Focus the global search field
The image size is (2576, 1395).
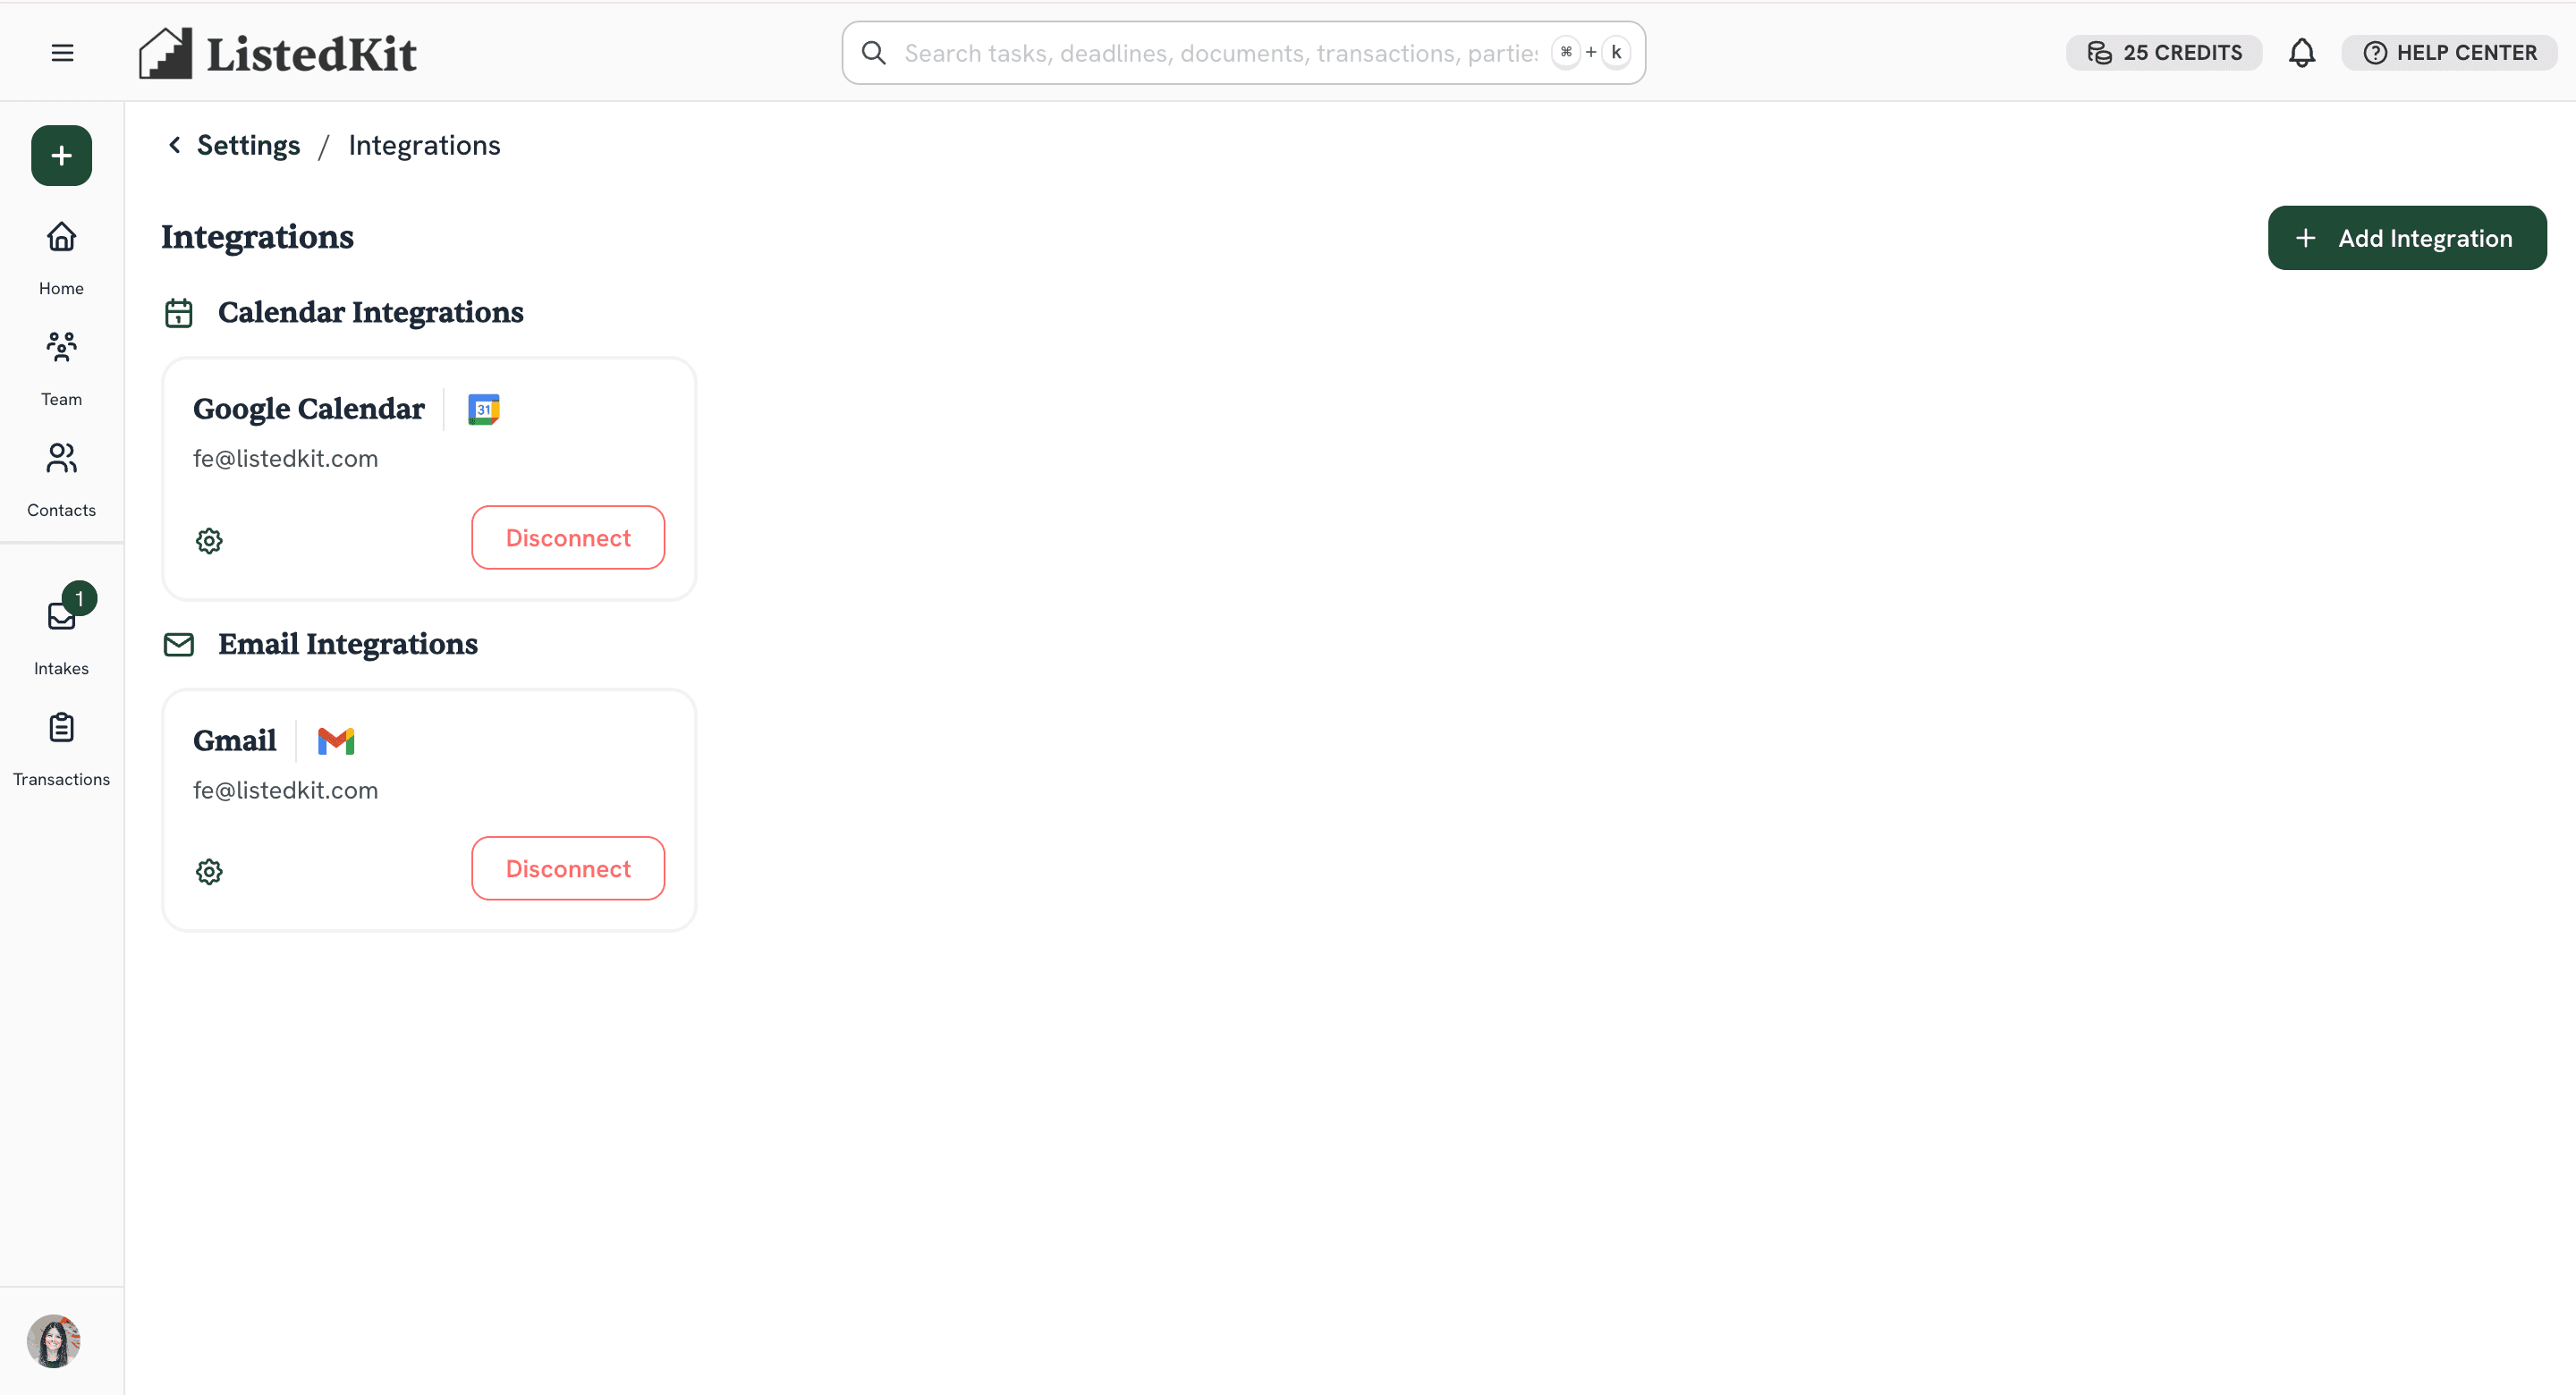1243,52
